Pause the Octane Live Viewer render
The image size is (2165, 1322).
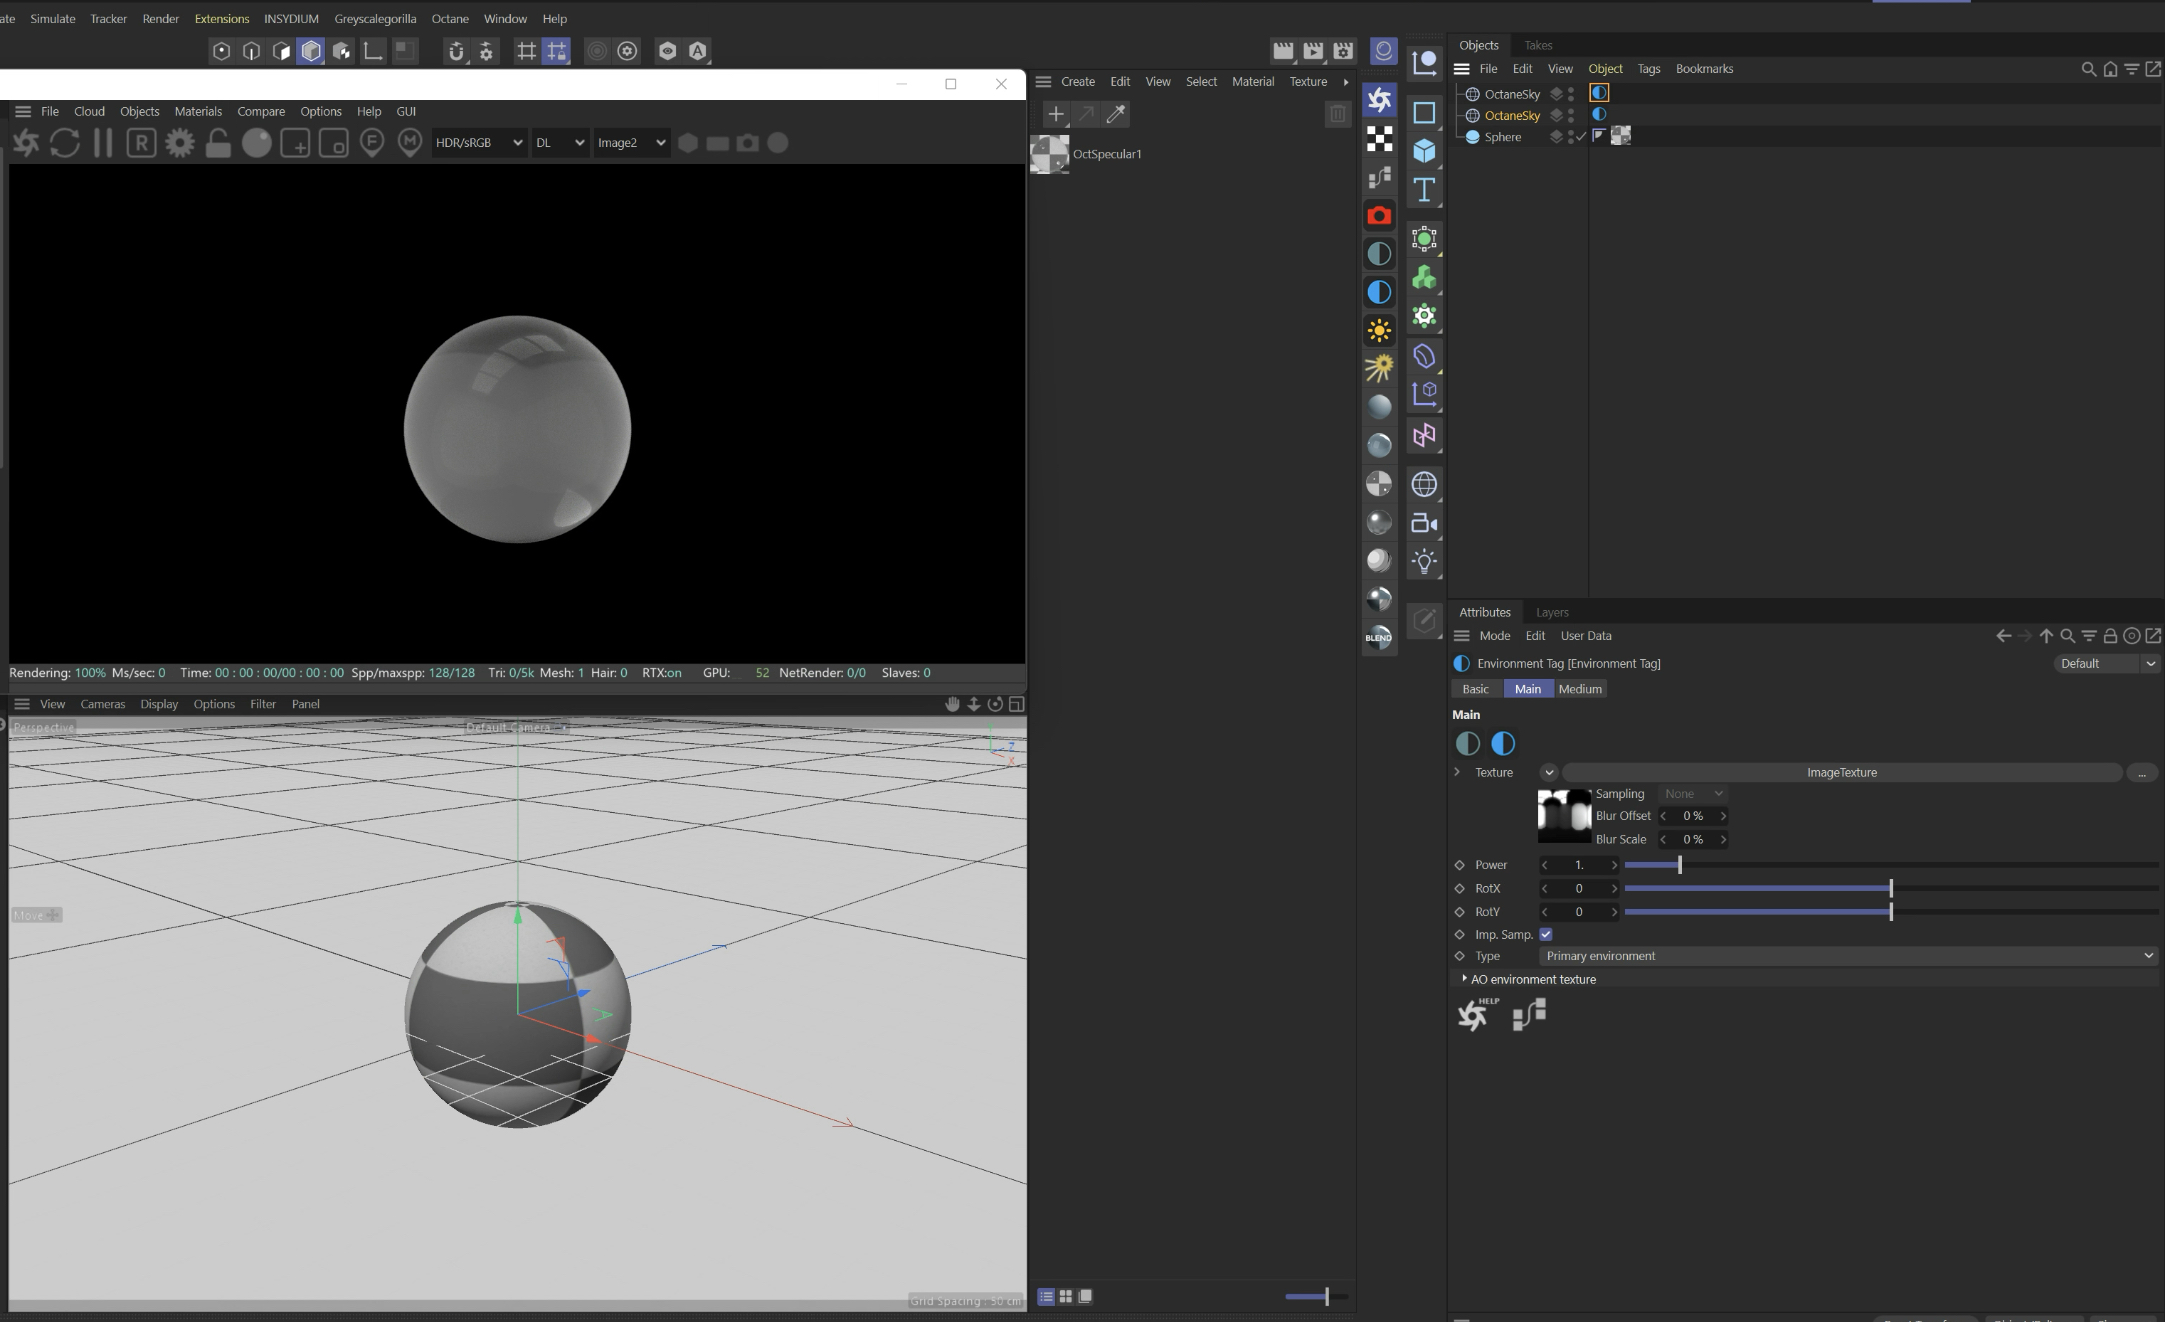click(x=103, y=143)
